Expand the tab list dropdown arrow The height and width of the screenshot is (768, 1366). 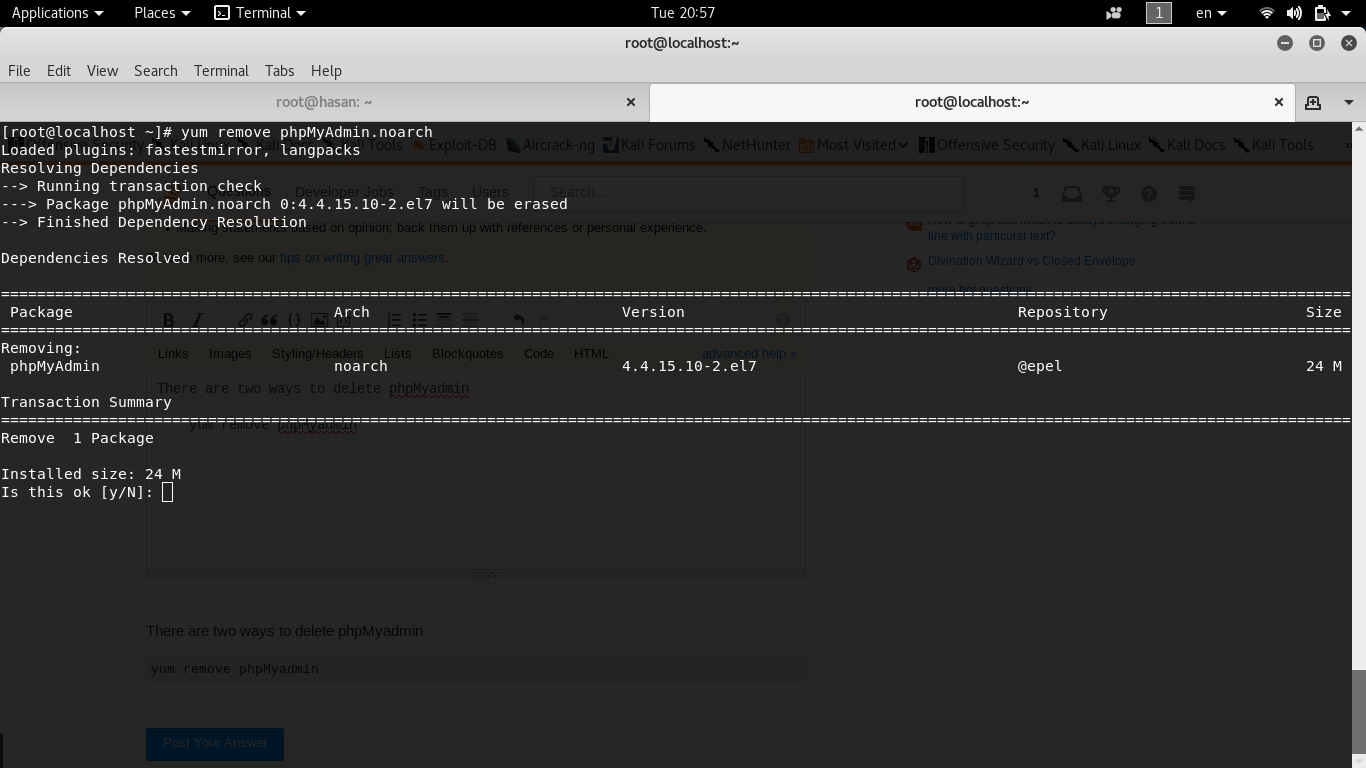[1348, 102]
